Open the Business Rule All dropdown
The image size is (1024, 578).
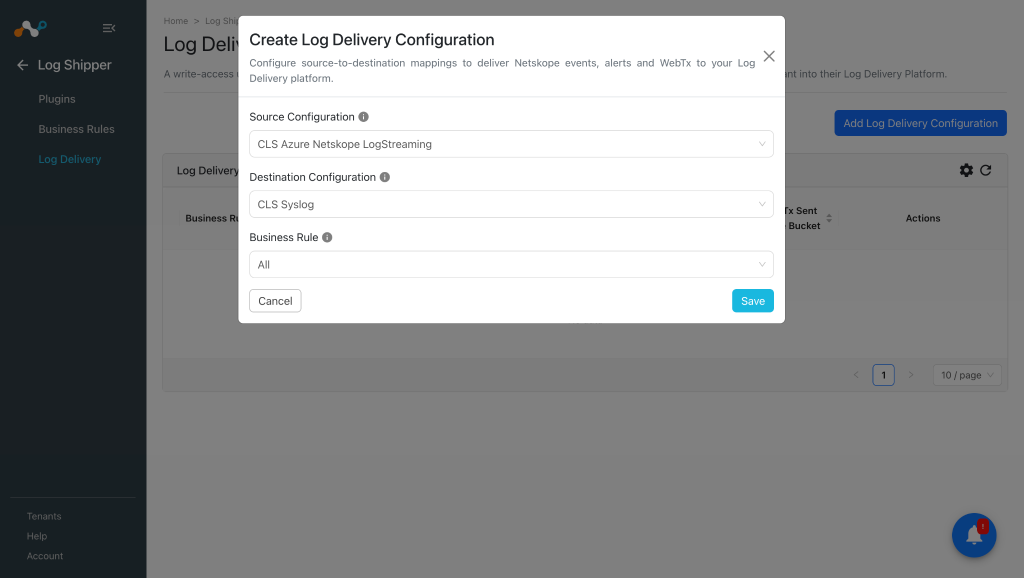click(x=511, y=264)
